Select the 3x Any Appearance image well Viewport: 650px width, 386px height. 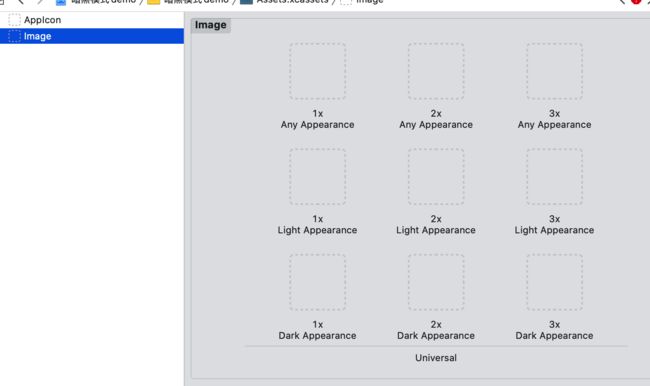[x=555, y=71]
